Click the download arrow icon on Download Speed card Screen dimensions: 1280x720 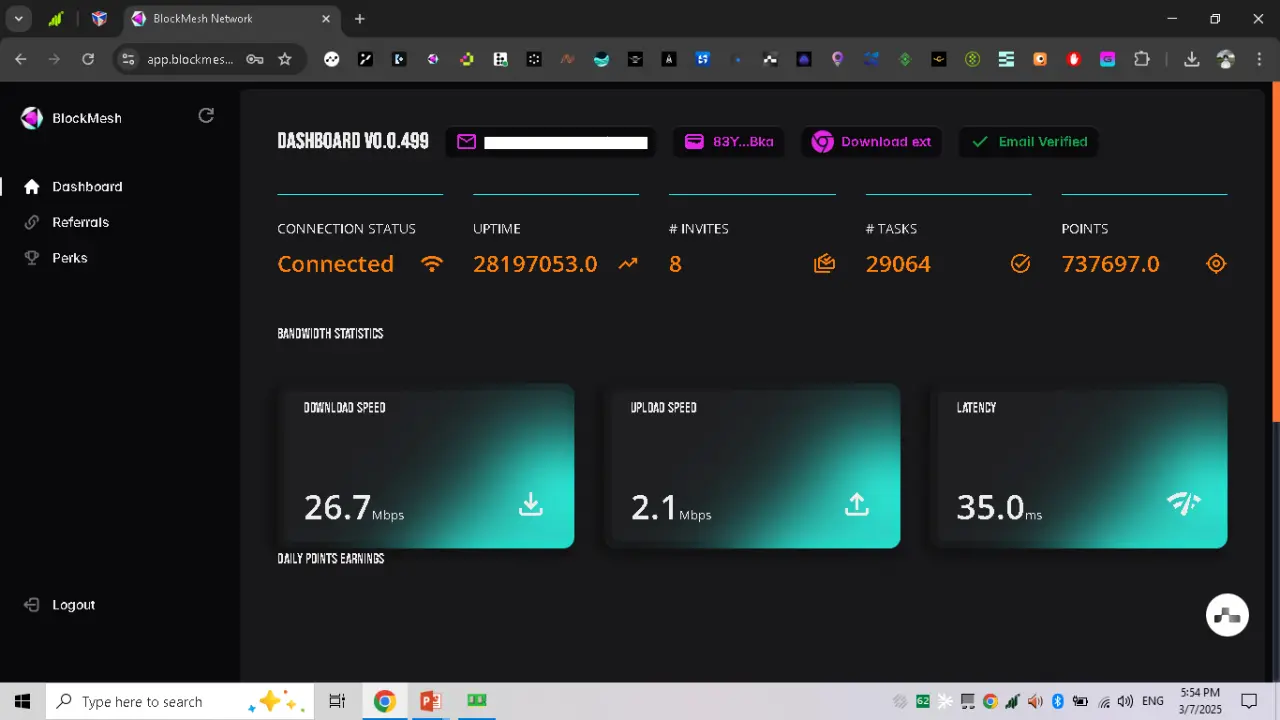[531, 505]
